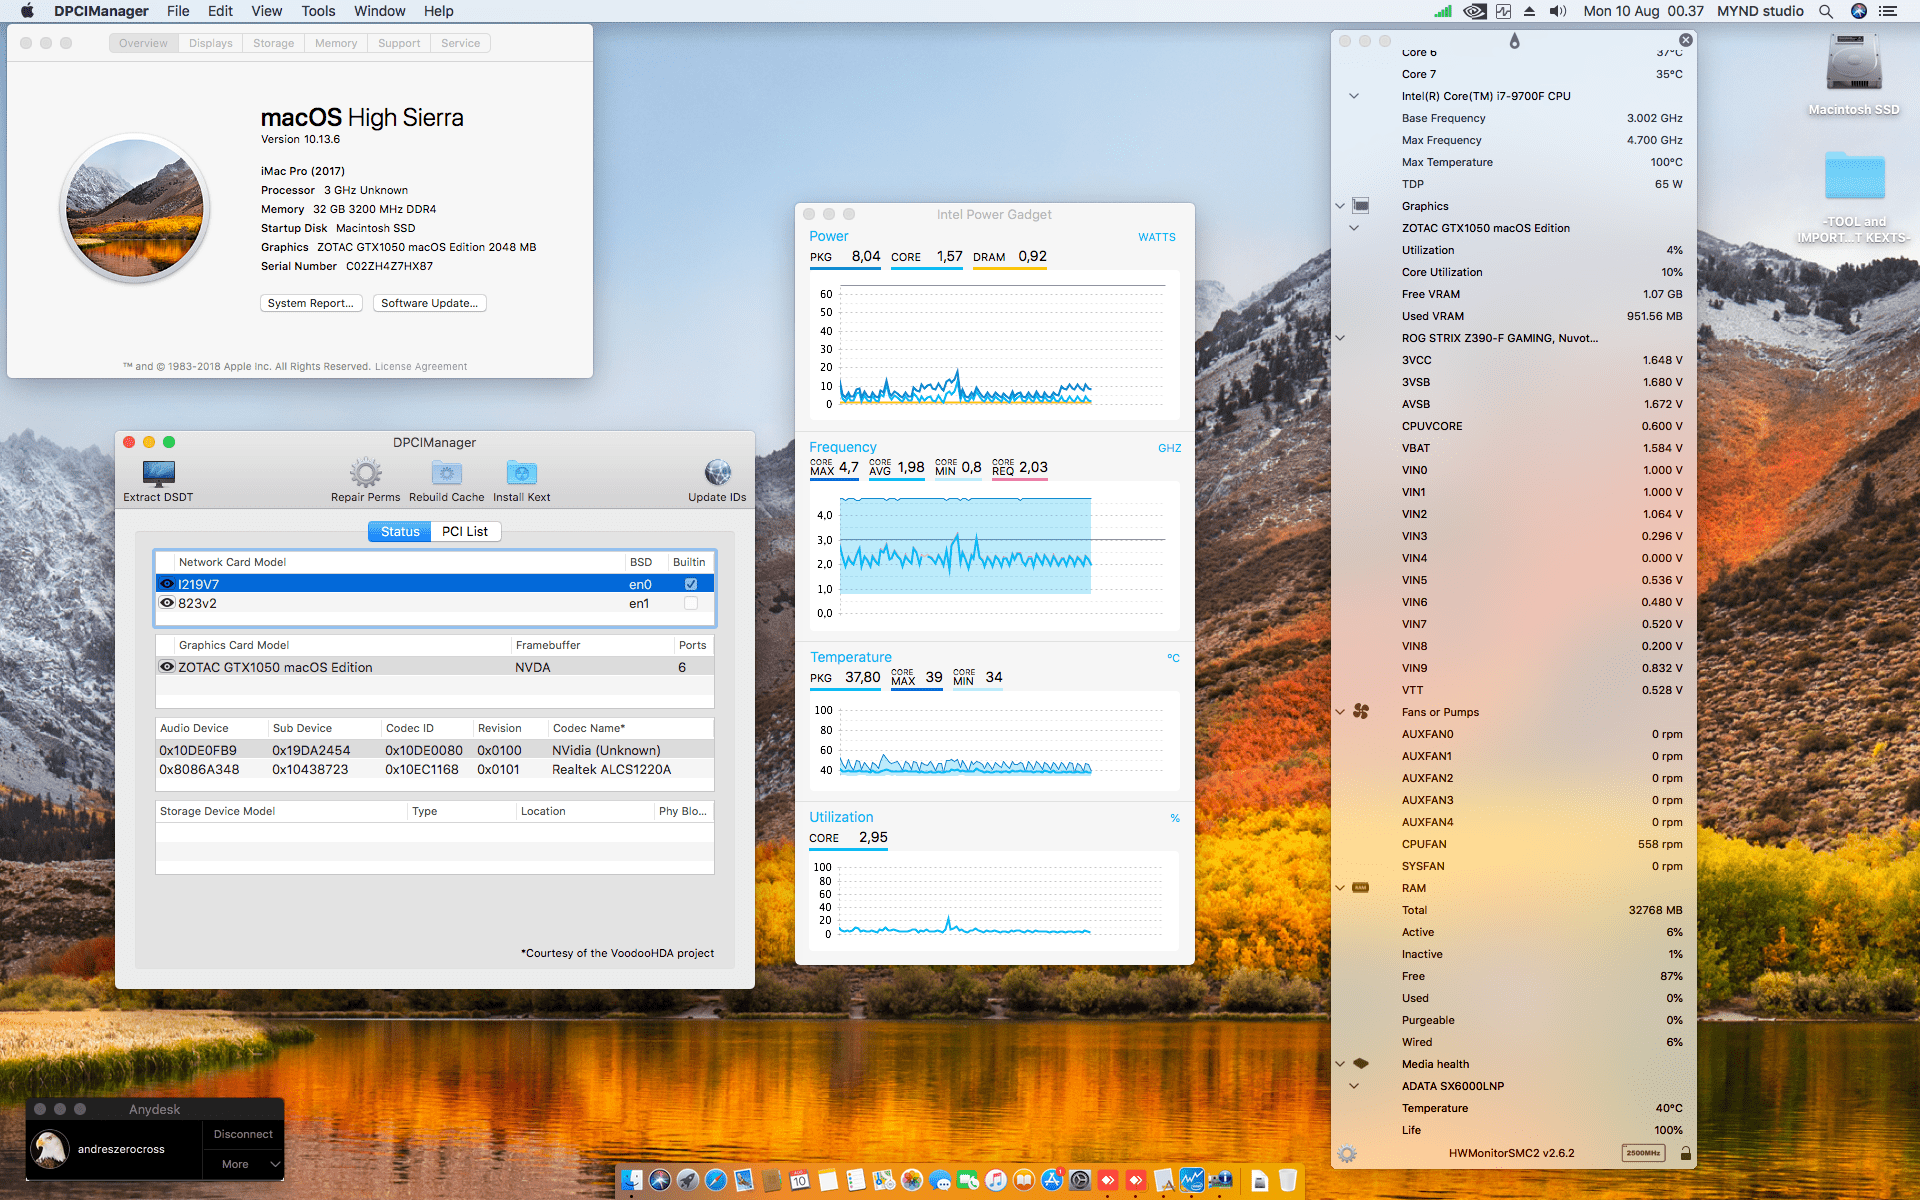This screenshot has height=1200, width=1920.
Task: Open Launchpad from the Dock
Action: [x=688, y=1181]
